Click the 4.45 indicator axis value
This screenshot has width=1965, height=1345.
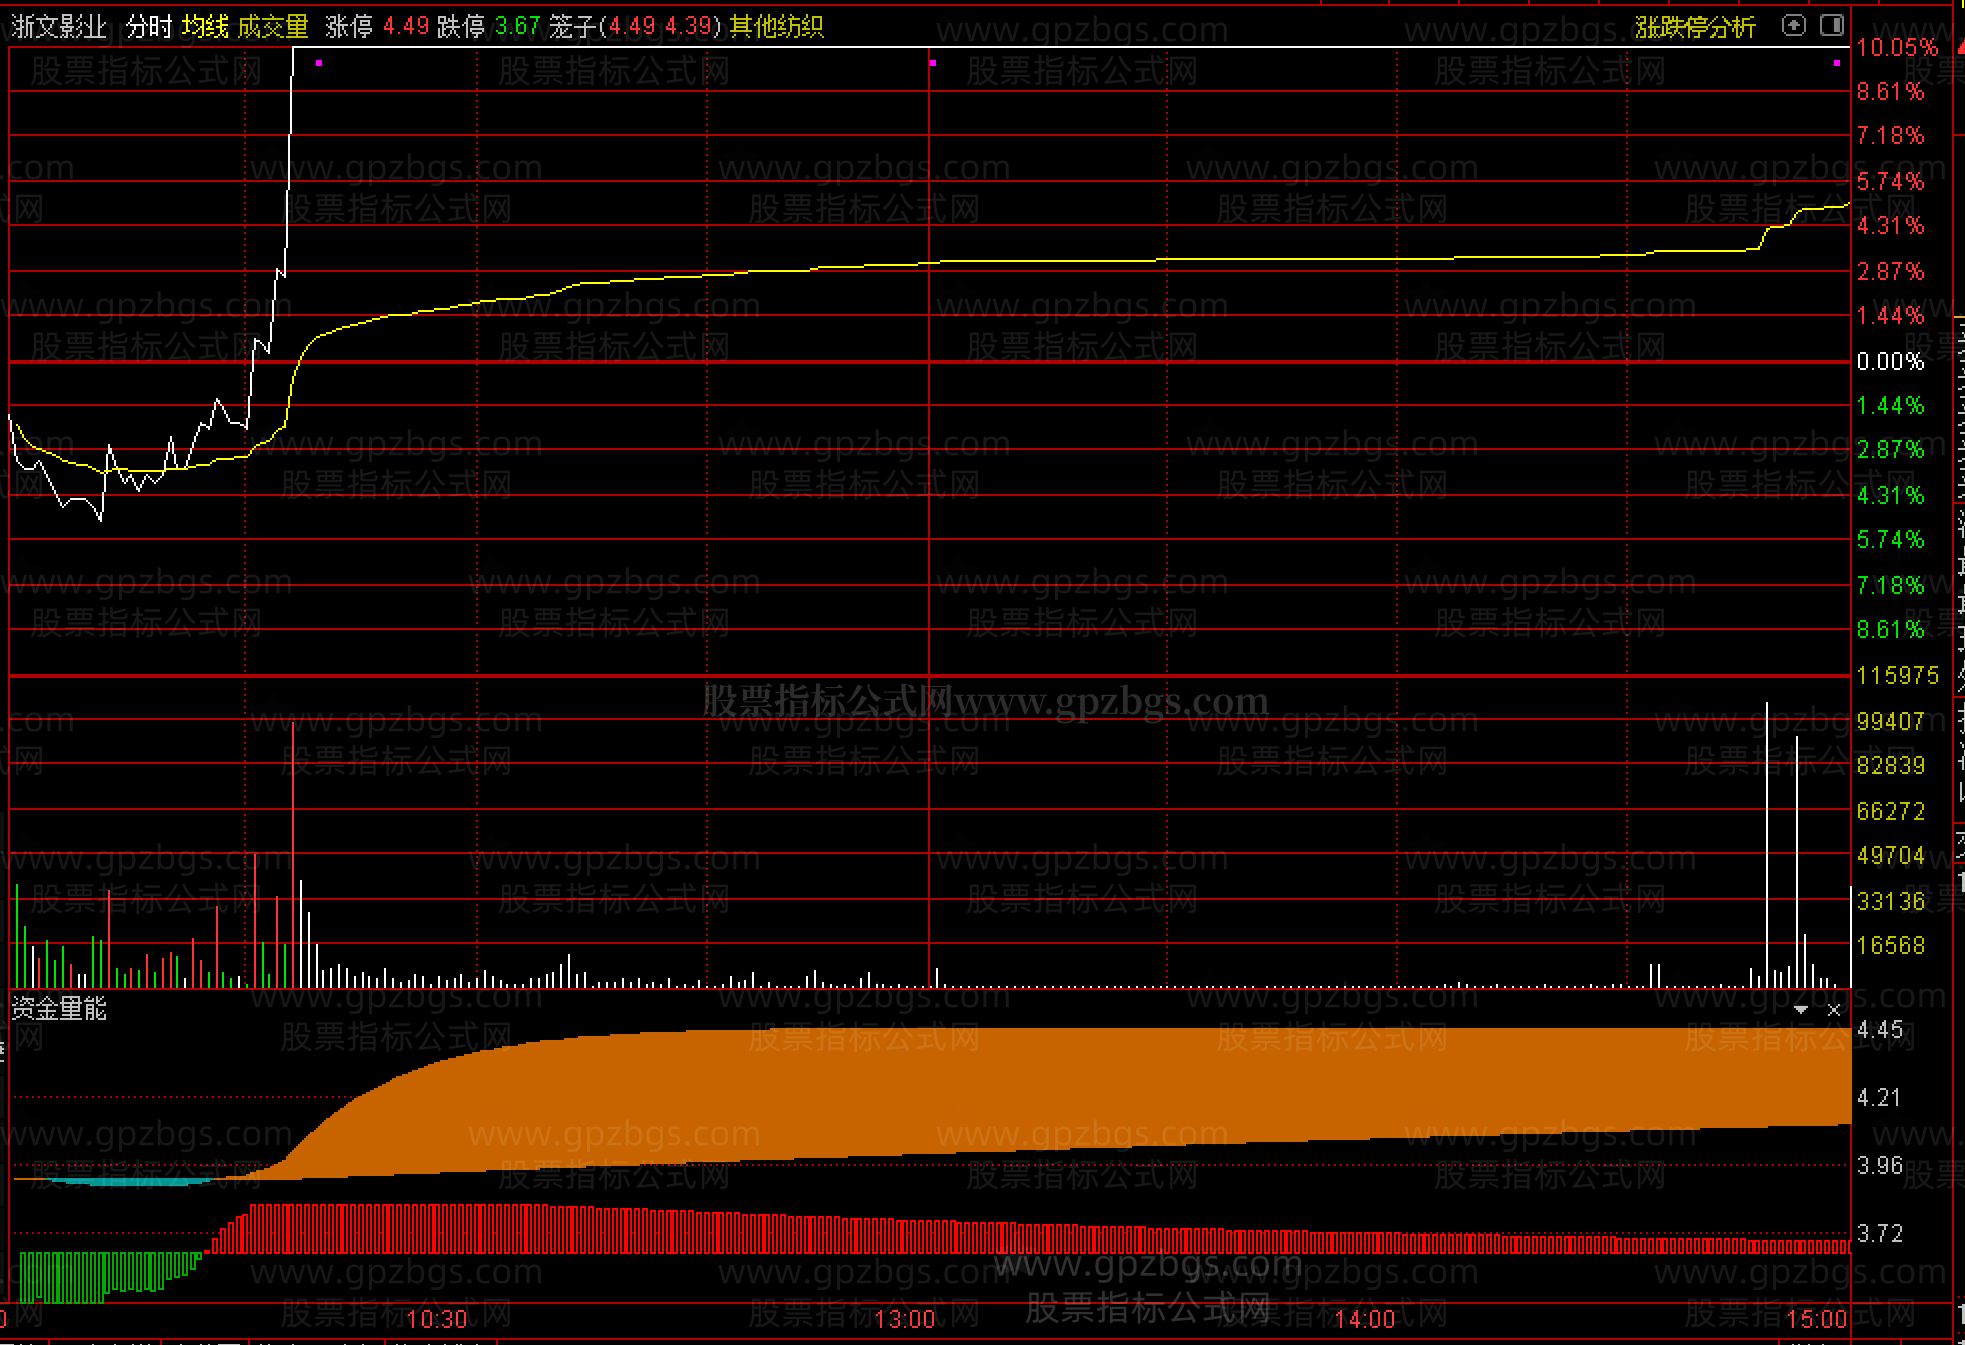1880,1030
